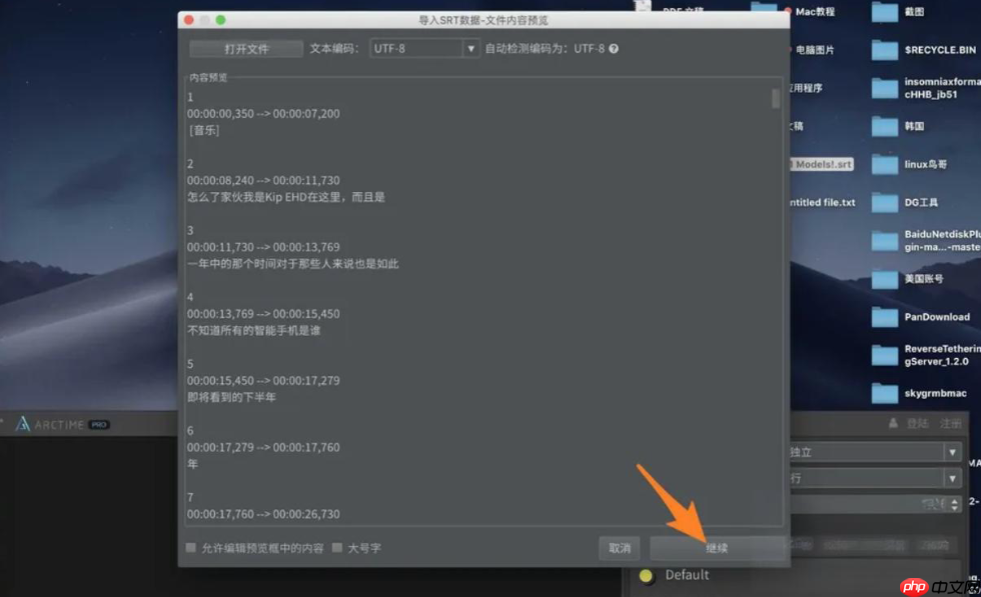Click the 继续 continue button
Screen dimensions: 981x597
click(x=718, y=546)
